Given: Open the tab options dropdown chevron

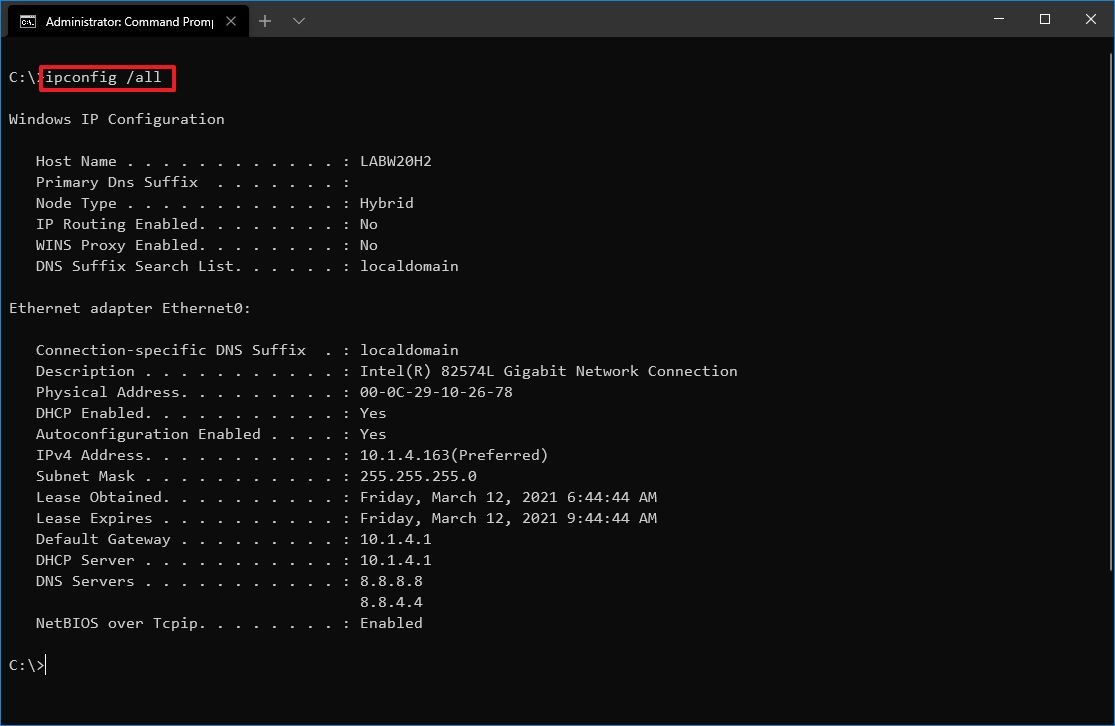Looking at the screenshot, I should [x=297, y=19].
